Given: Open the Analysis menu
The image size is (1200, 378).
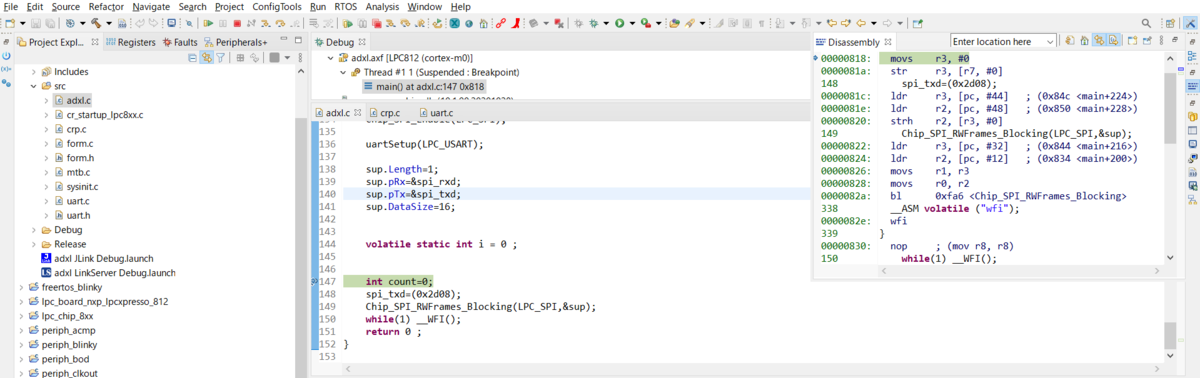Looking at the screenshot, I should 383,6.
